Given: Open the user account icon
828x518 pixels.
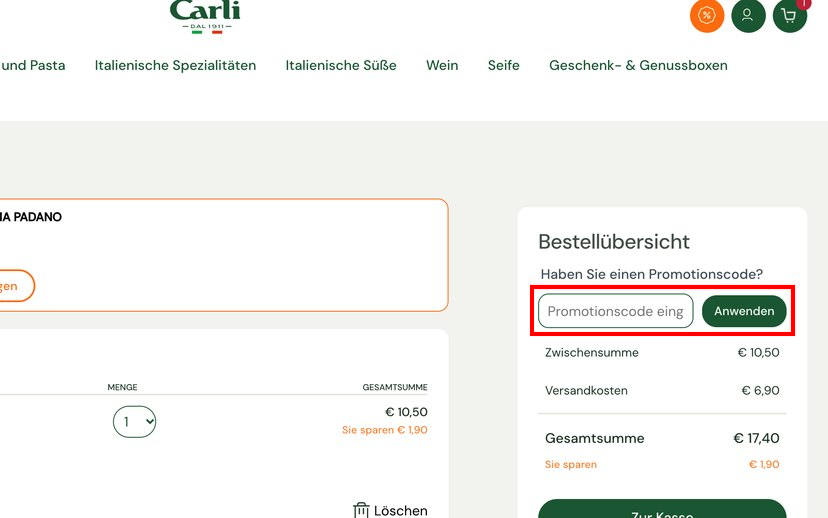Looking at the screenshot, I should 748,15.
